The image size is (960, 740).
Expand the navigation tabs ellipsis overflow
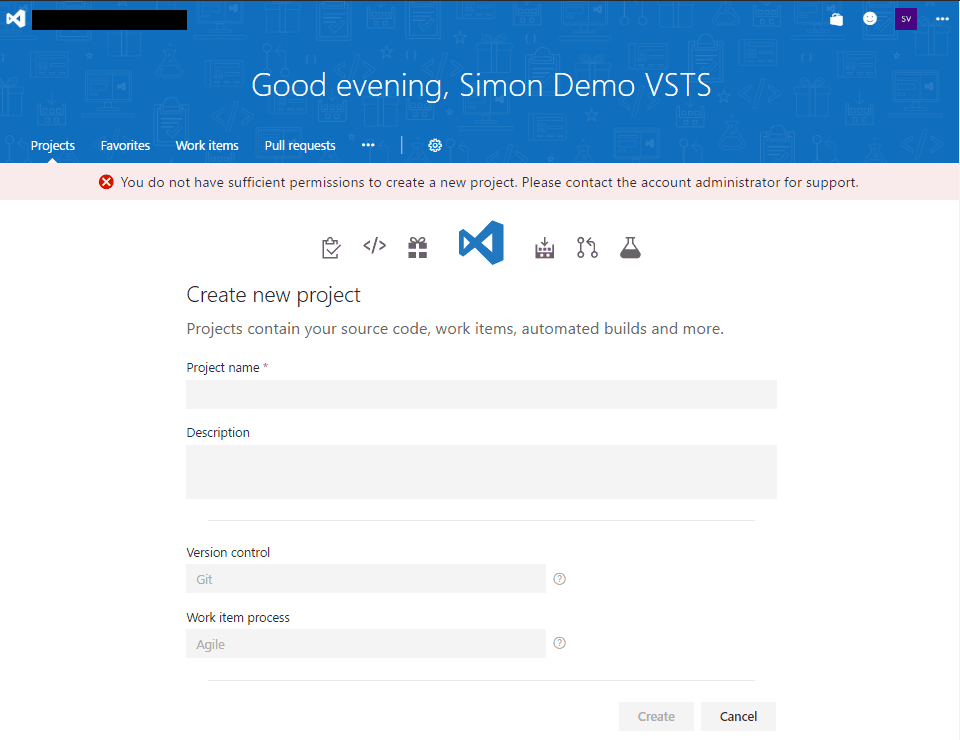(368, 145)
